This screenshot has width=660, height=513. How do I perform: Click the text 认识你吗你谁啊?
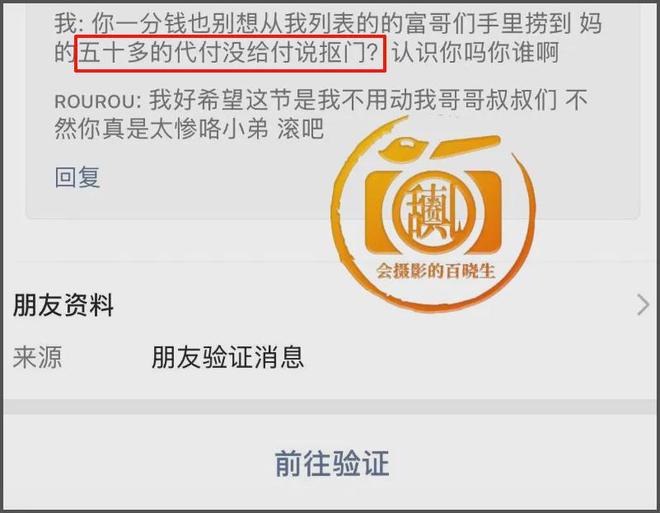point(475,53)
